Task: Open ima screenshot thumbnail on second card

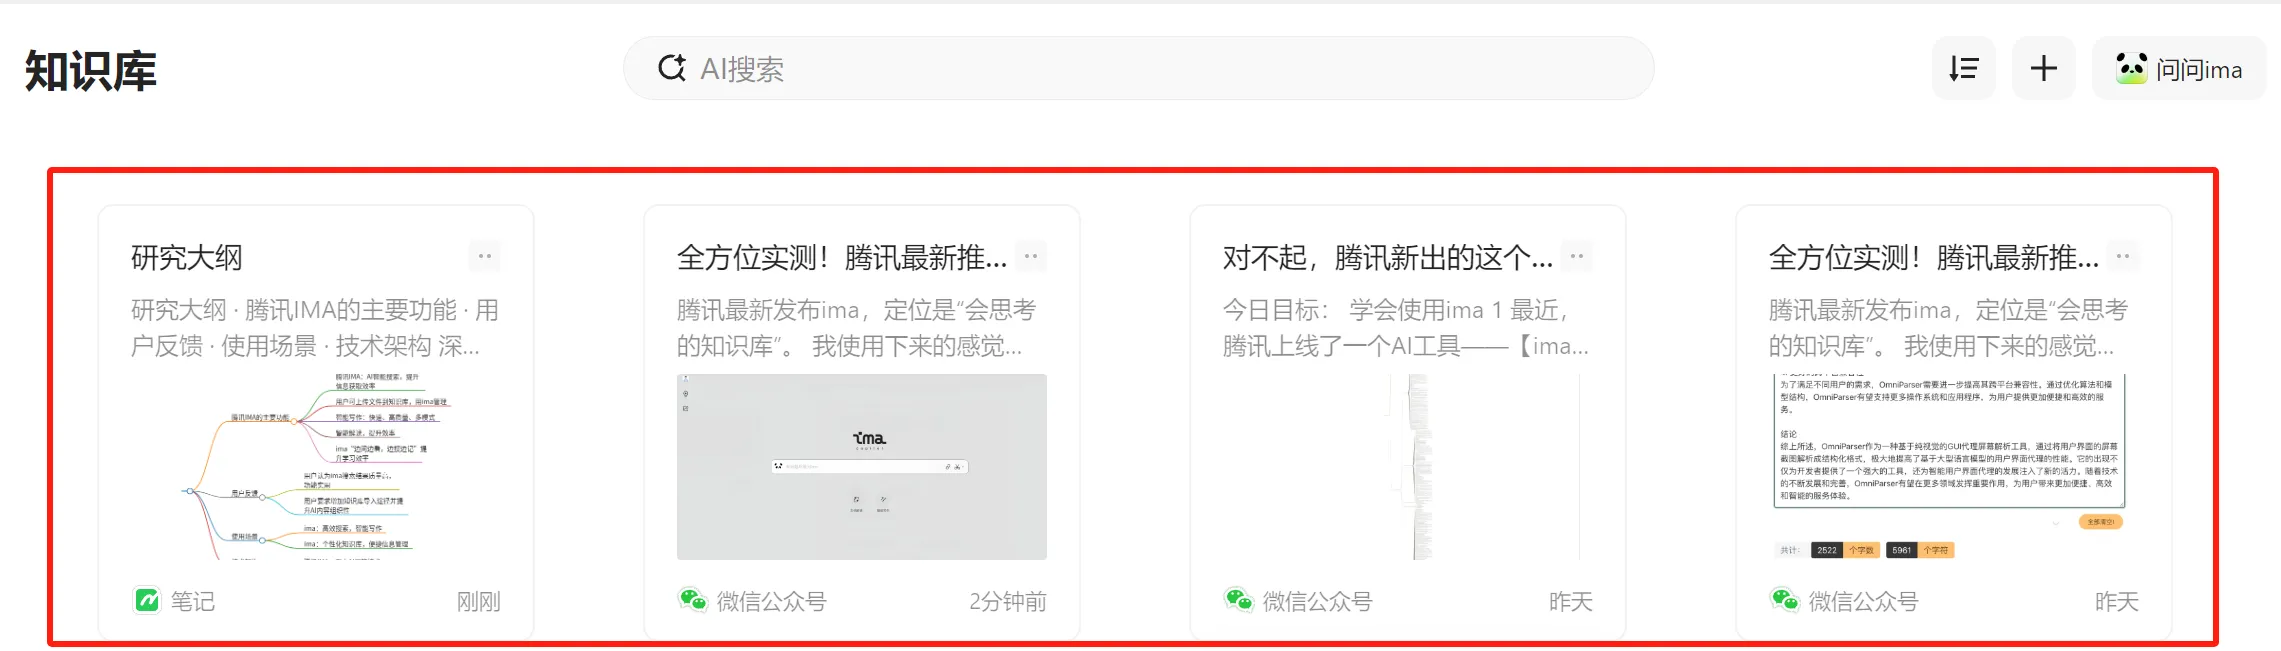Action: tap(862, 466)
